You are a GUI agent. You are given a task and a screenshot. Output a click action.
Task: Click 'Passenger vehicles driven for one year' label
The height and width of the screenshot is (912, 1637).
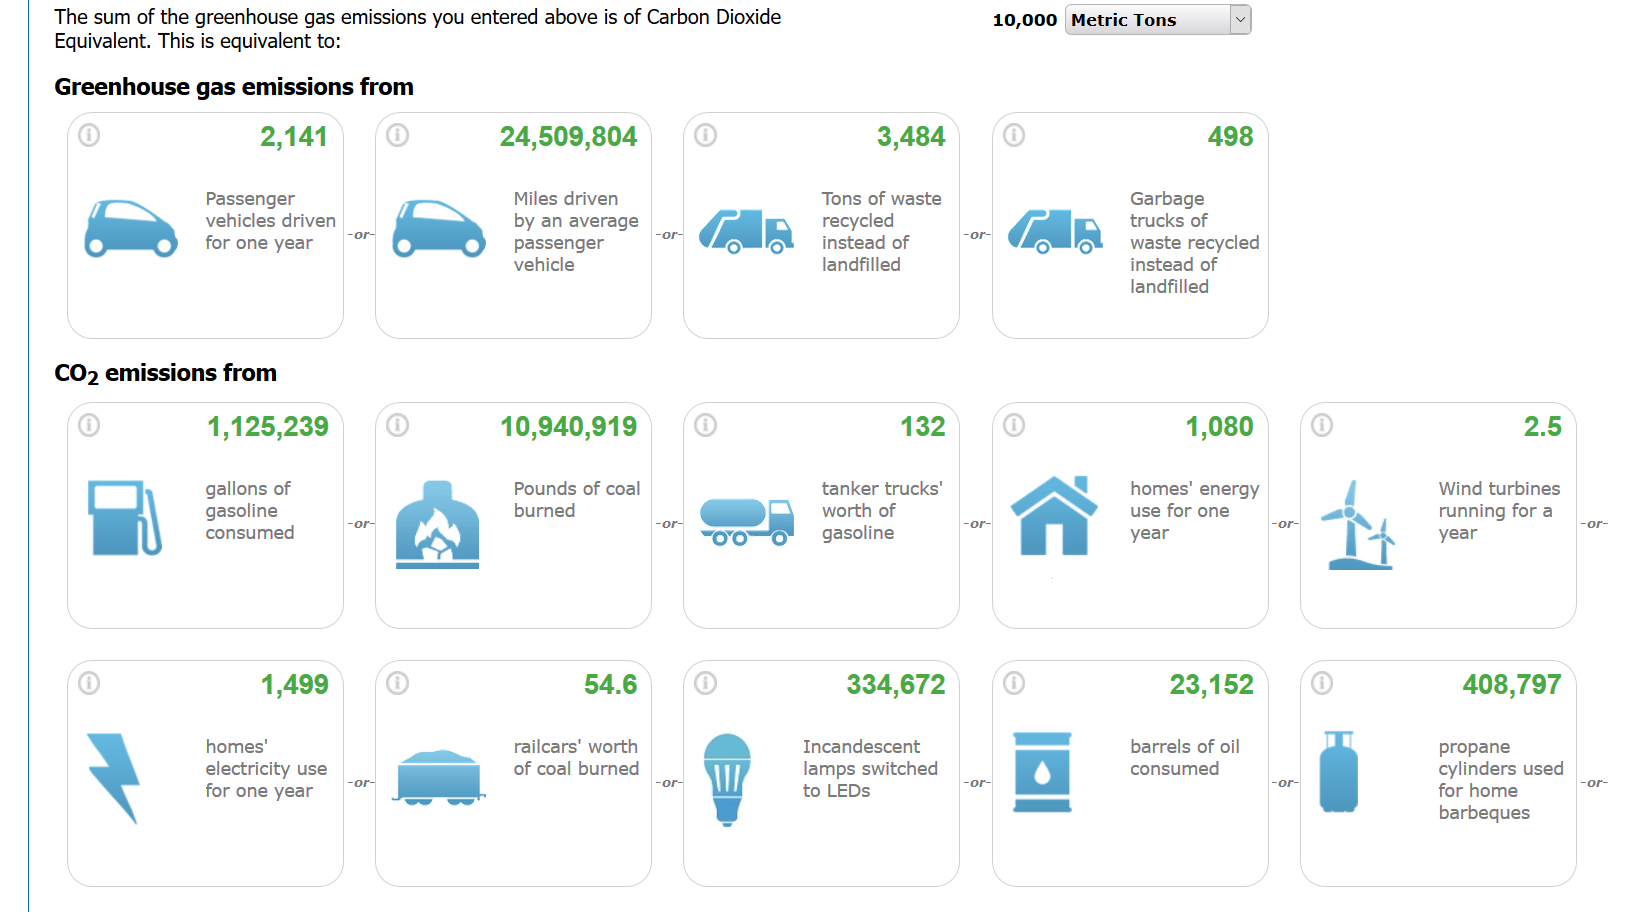click(x=271, y=221)
